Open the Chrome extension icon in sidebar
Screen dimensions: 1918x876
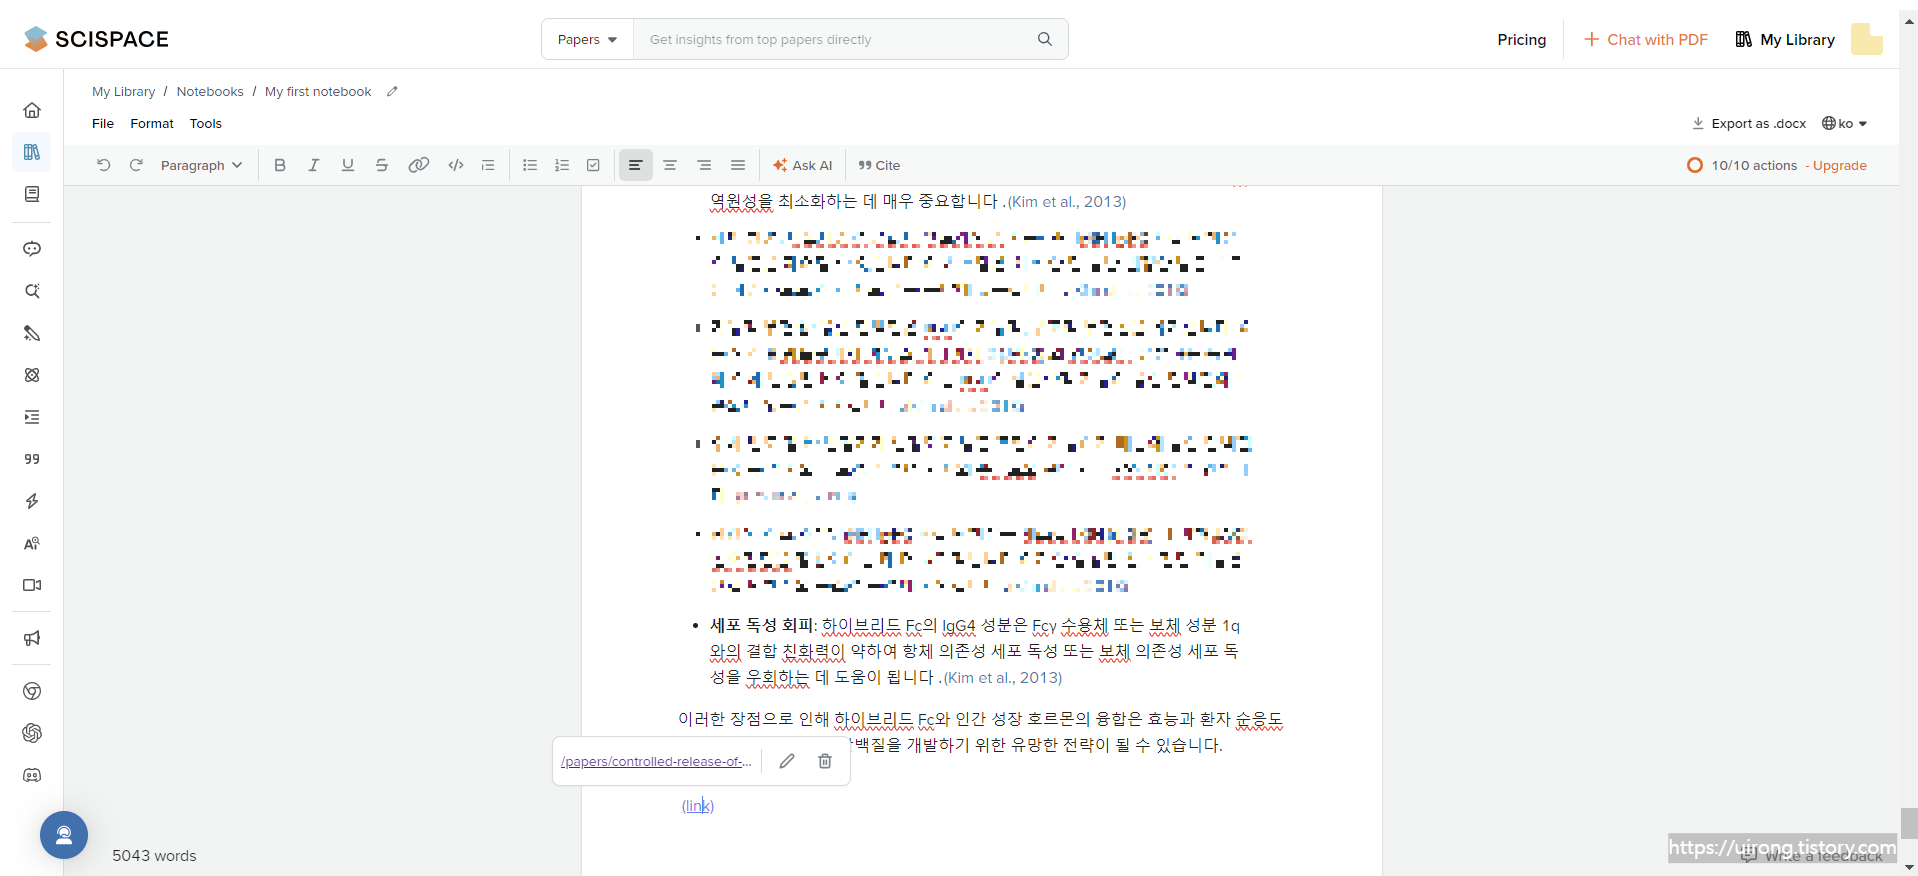click(32, 691)
